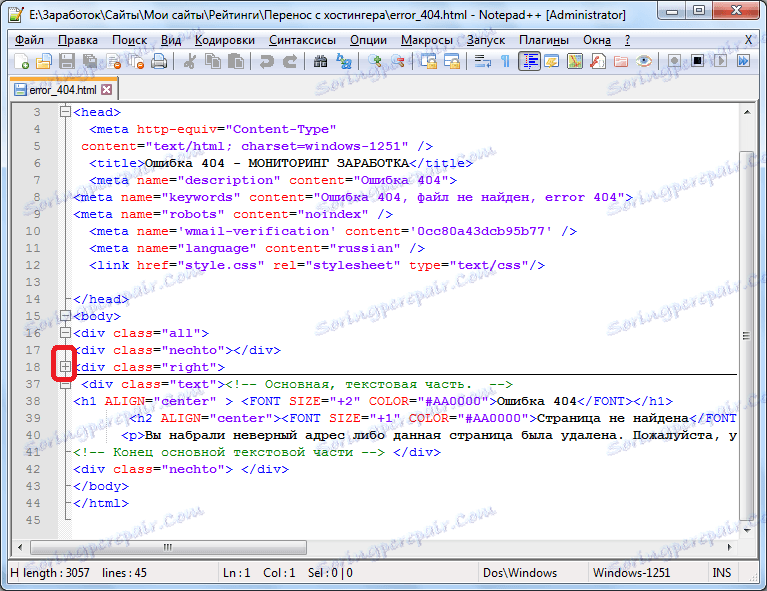Open Find with the binoculars icon

coord(320,62)
